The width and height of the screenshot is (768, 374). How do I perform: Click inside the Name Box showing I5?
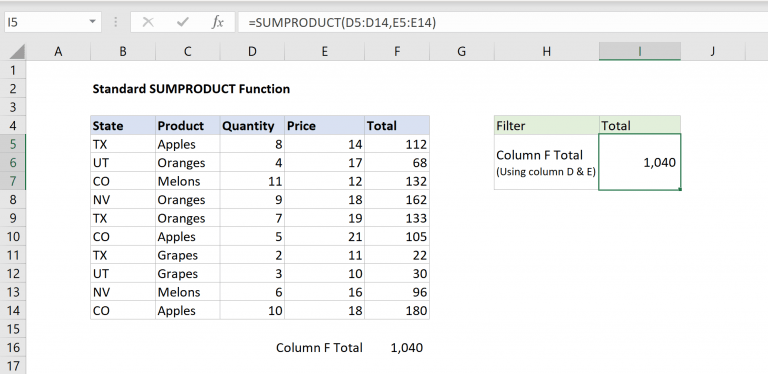47,22
